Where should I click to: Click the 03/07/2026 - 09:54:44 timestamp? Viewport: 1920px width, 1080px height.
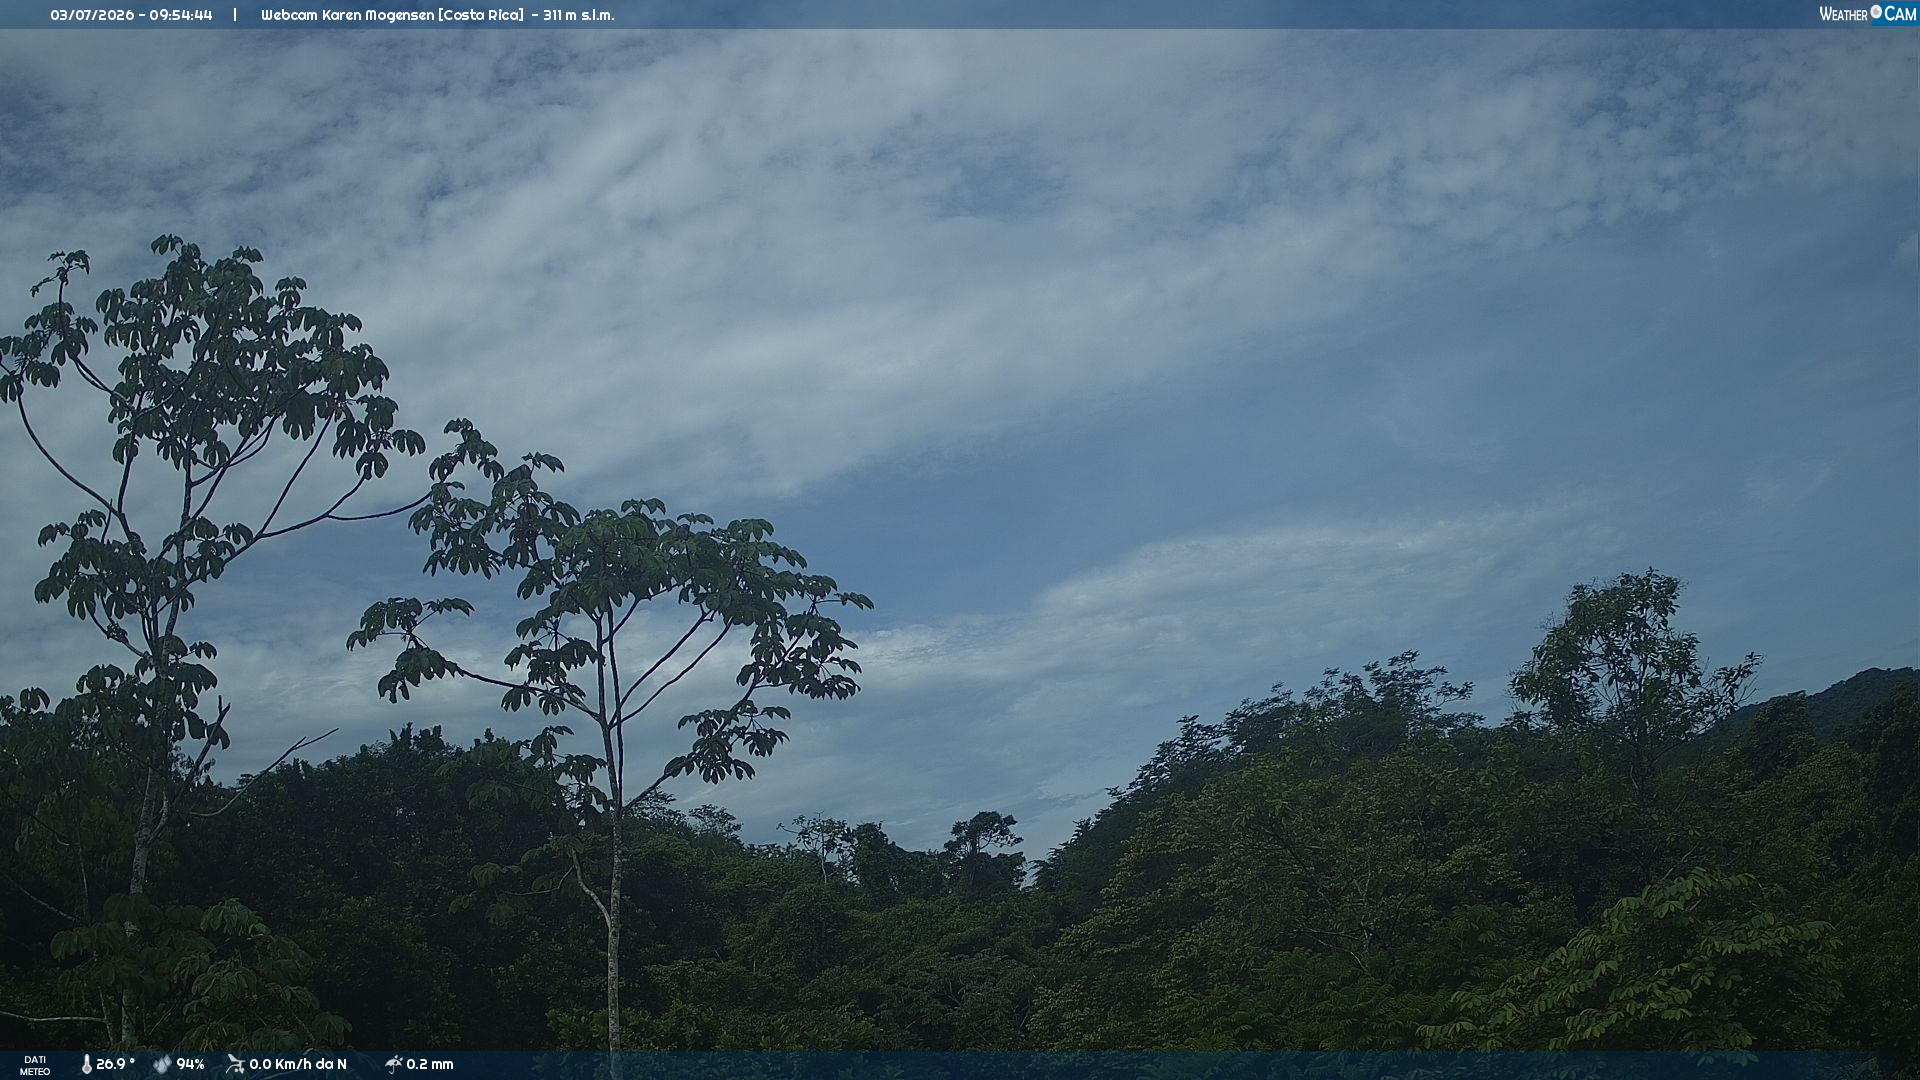(131, 15)
